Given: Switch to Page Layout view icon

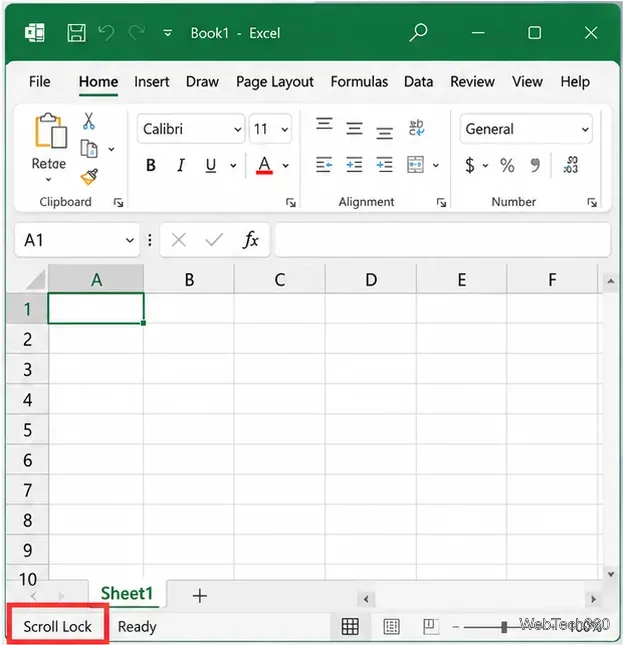Looking at the screenshot, I should pyautogui.click(x=391, y=626).
